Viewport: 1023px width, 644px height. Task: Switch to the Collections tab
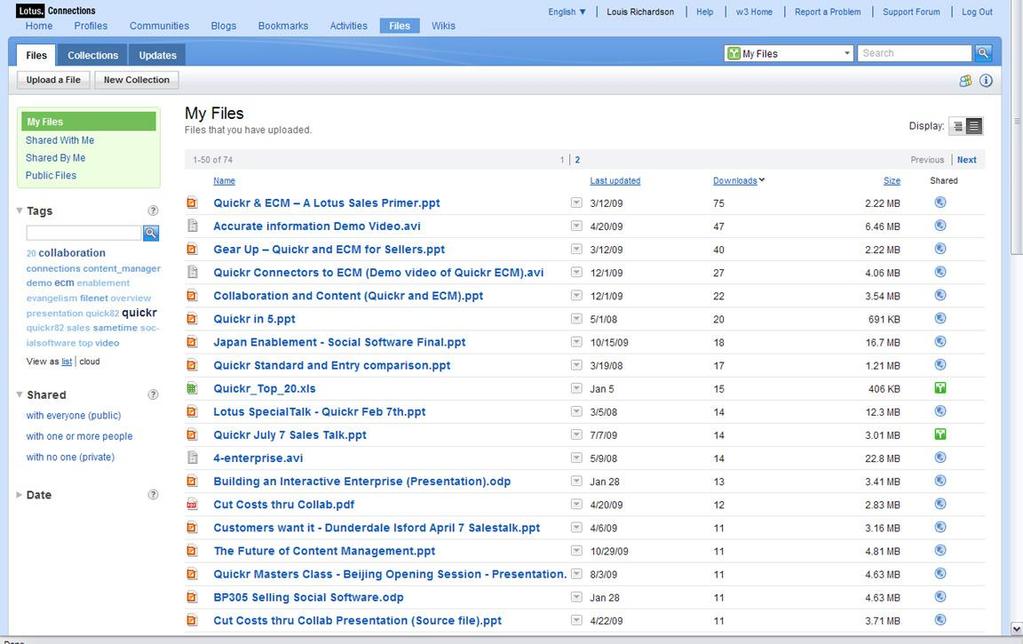click(93, 55)
